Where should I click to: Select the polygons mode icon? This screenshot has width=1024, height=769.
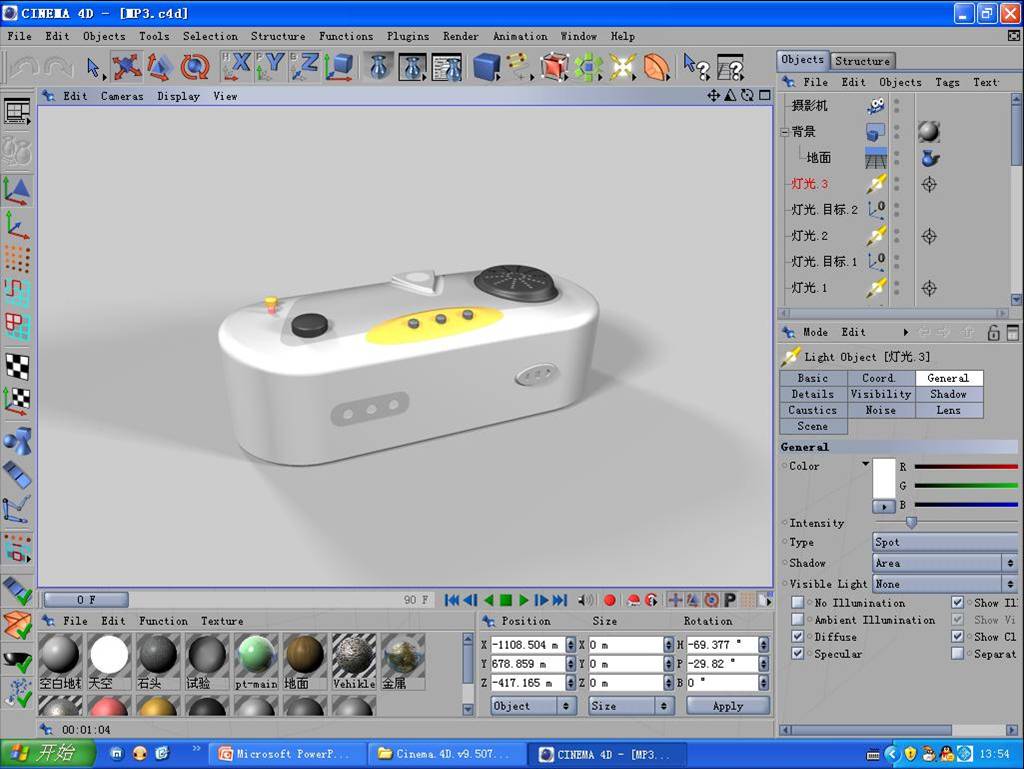click(x=18, y=325)
